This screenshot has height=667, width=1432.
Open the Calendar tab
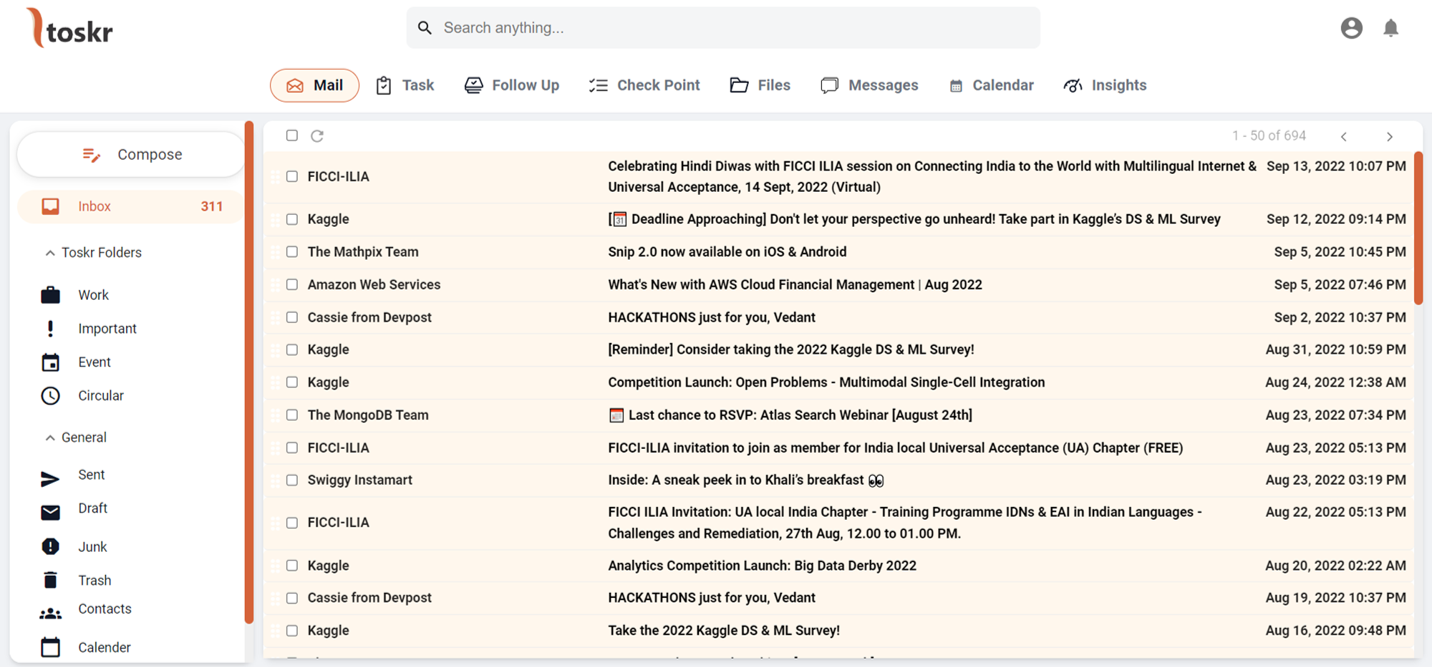point(991,86)
